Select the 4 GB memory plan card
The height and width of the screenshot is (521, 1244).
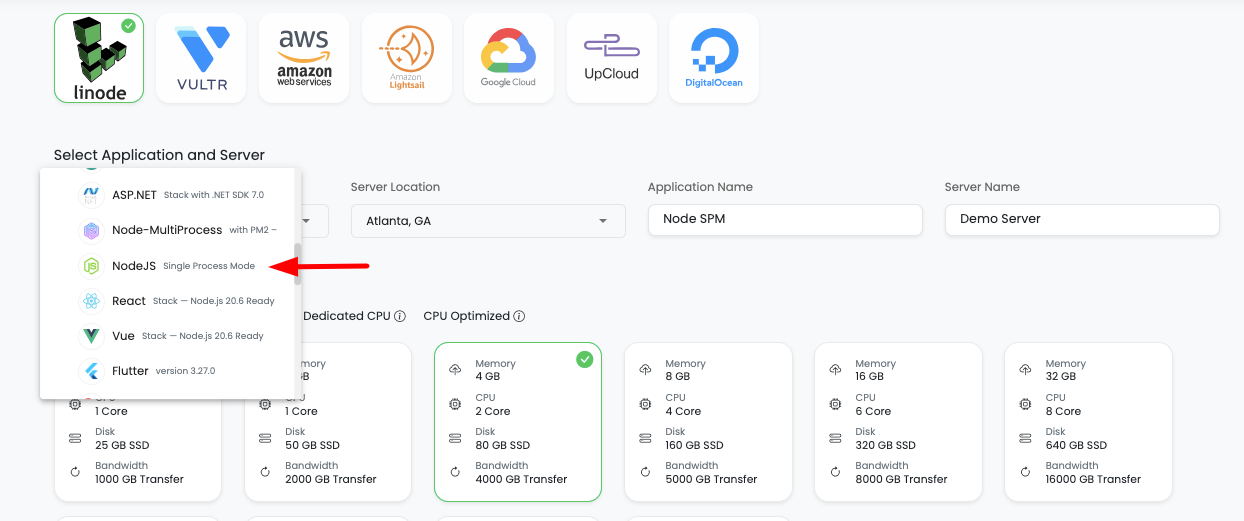click(x=518, y=421)
